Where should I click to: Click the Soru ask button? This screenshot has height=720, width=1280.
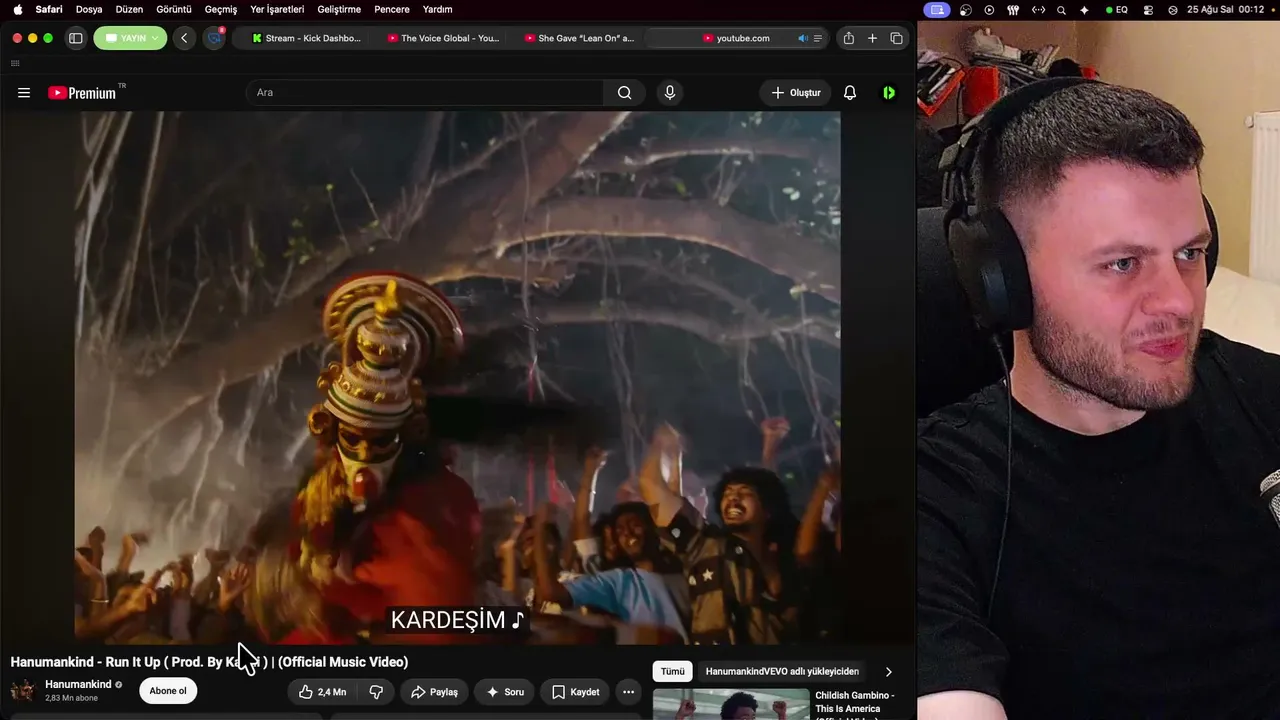pyautogui.click(x=505, y=692)
